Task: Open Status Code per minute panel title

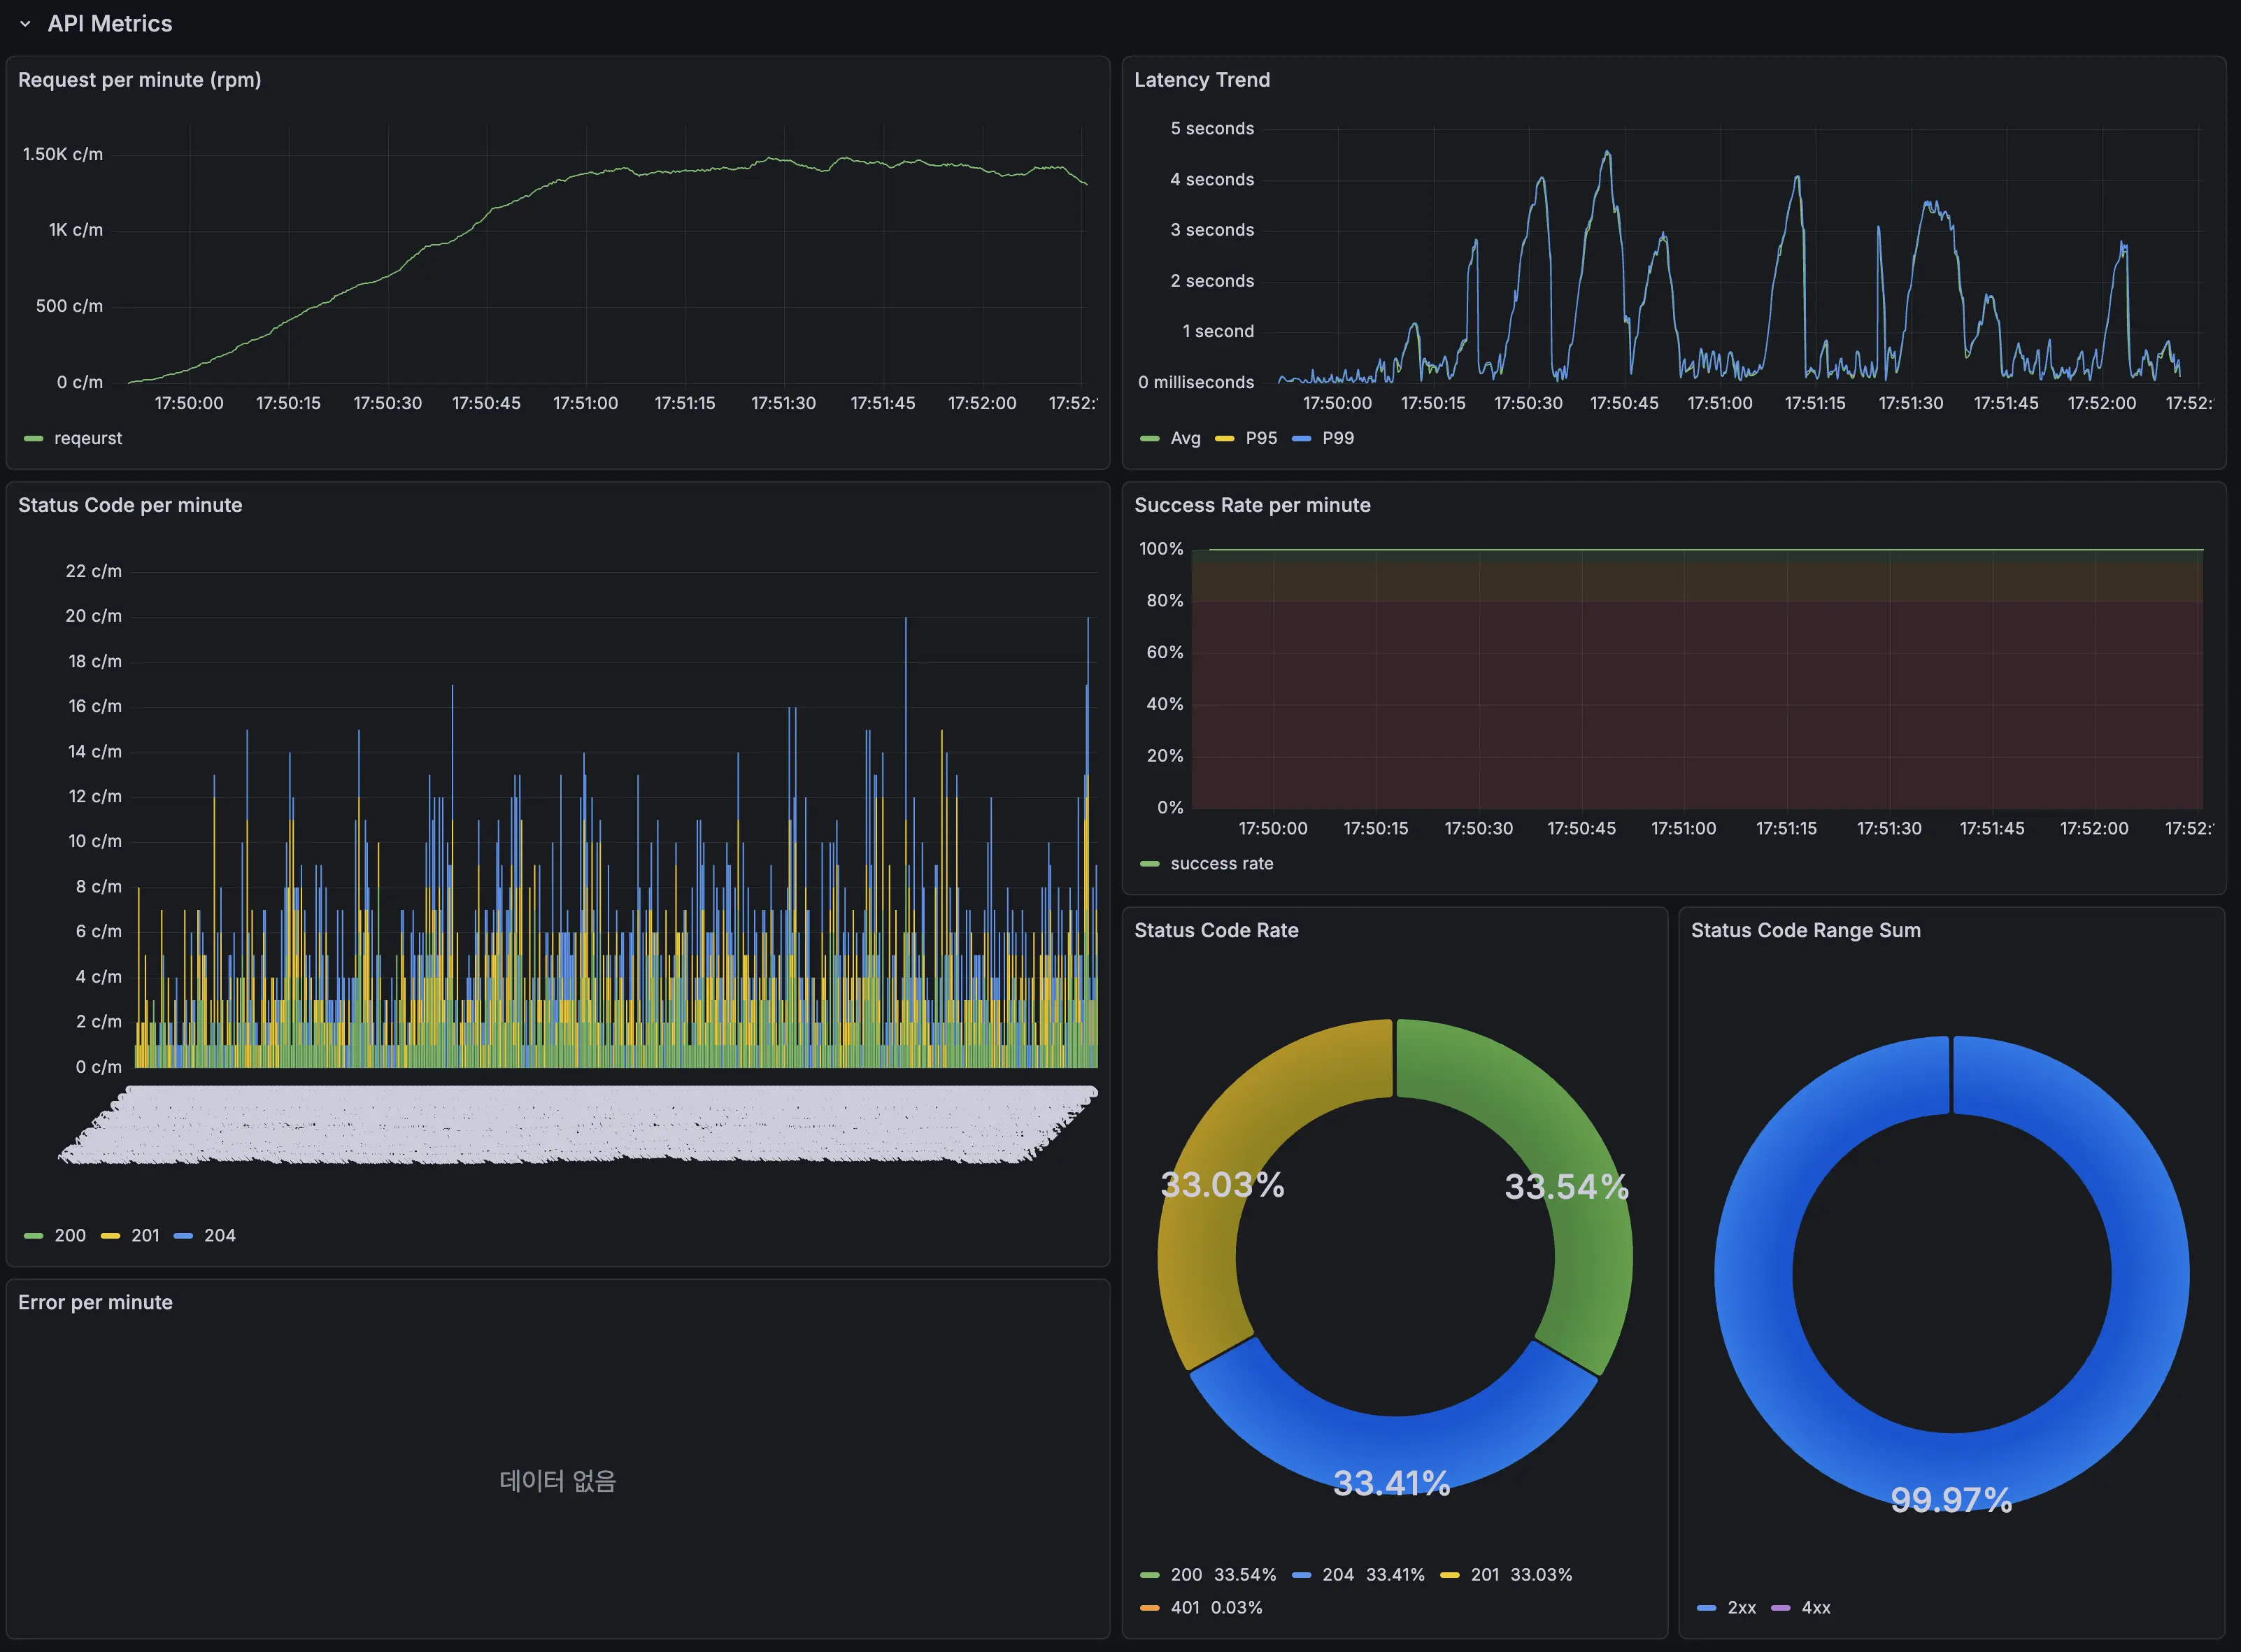Action: (x=130, y=505)
